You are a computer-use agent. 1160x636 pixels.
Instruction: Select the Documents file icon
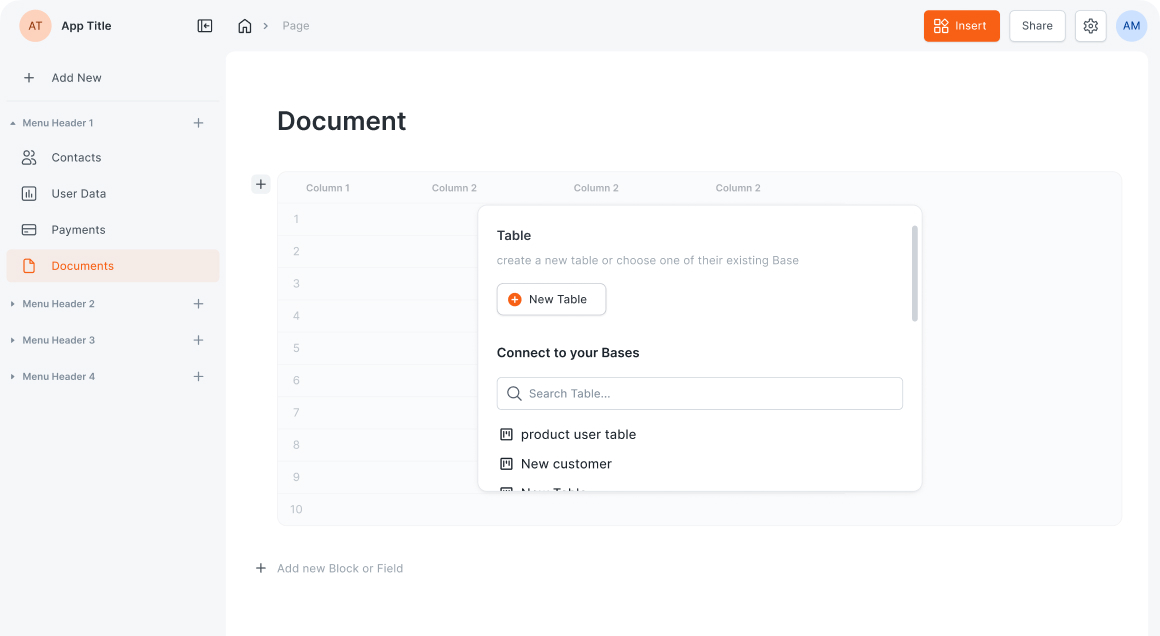pos(30,265)
